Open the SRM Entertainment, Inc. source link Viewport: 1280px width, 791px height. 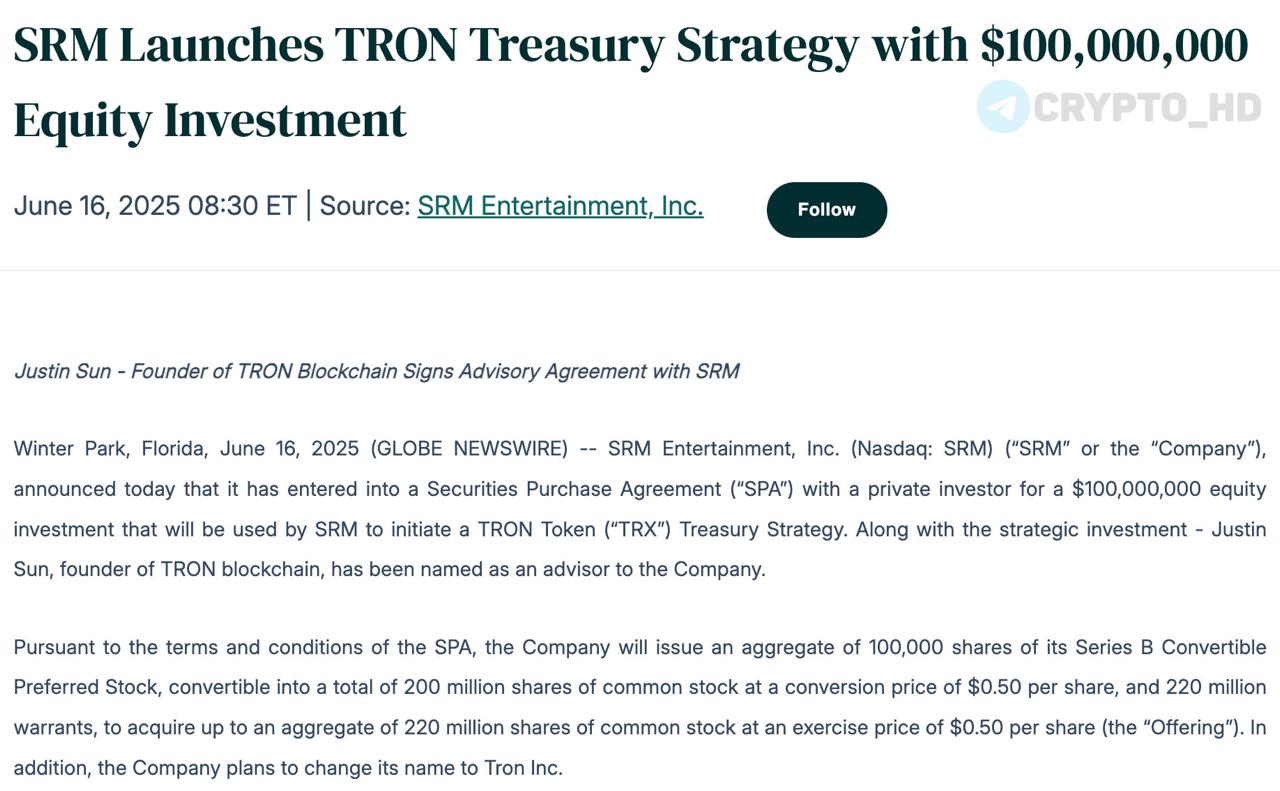(560, 206)
